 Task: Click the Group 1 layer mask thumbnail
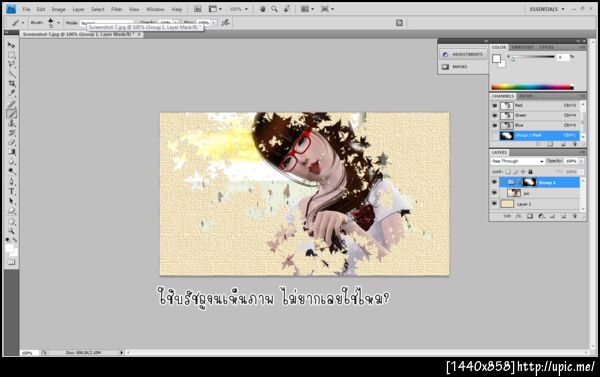pyautogui.click(x=530, y=182)
